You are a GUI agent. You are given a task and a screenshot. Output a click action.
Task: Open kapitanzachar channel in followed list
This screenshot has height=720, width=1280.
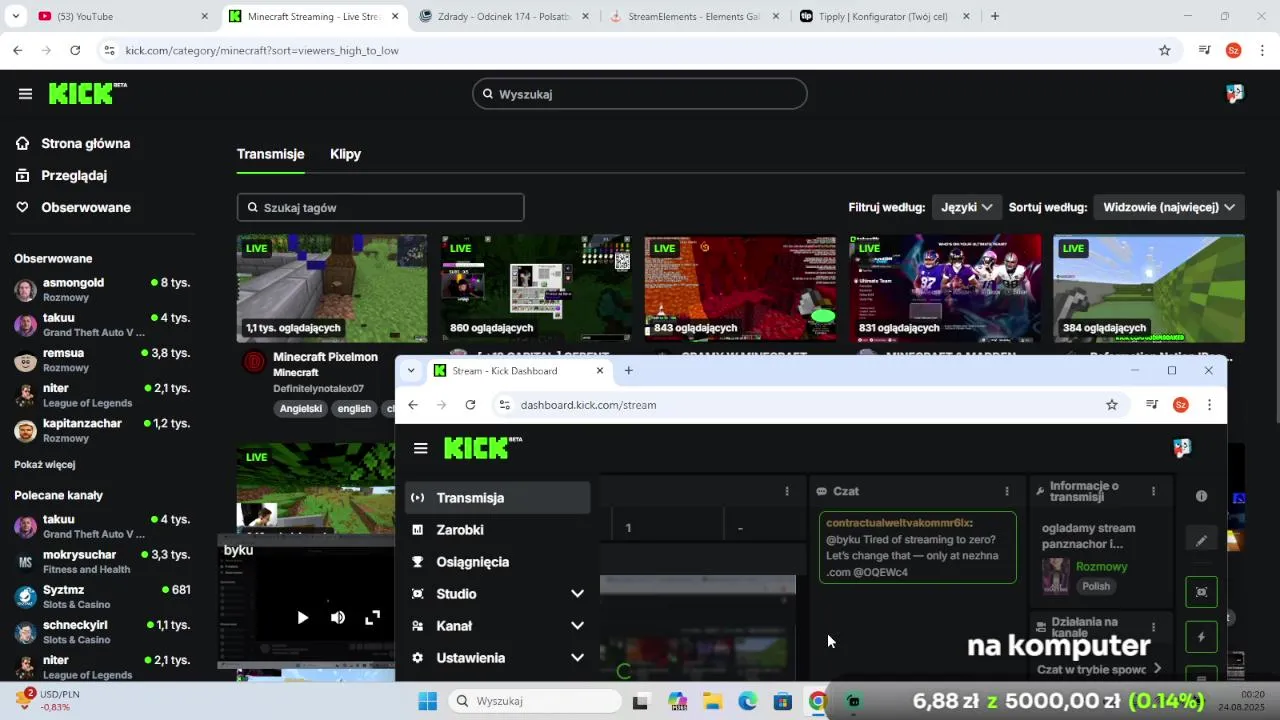pos(102,430)
